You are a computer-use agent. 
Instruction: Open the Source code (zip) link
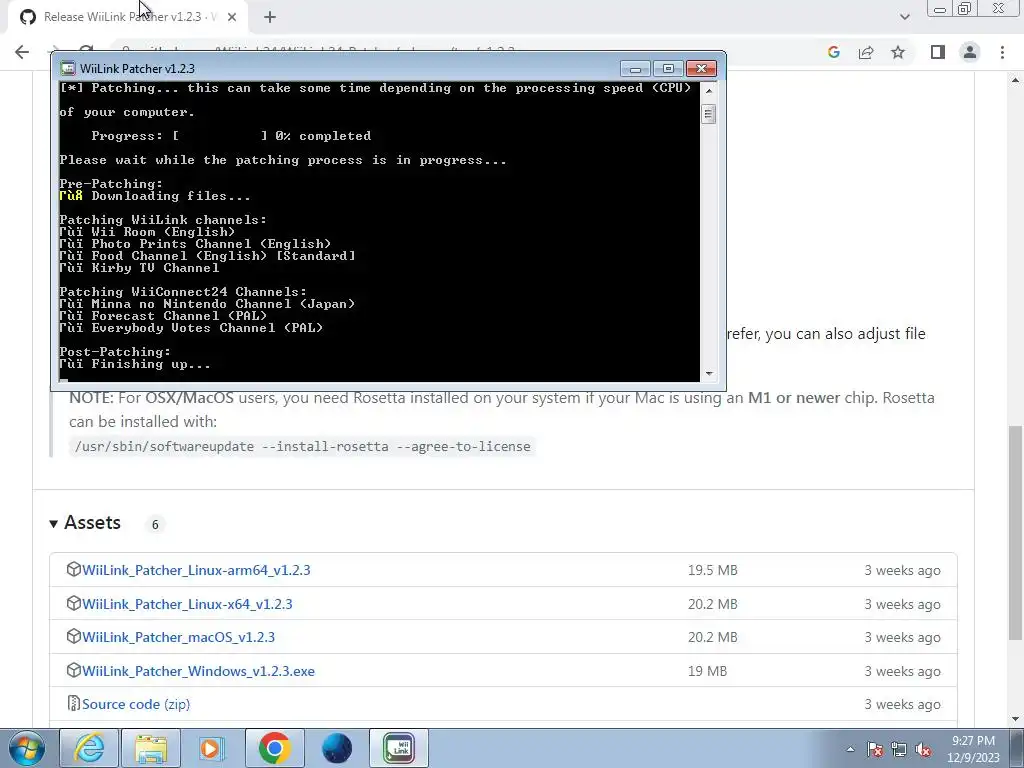coord(136,705)
